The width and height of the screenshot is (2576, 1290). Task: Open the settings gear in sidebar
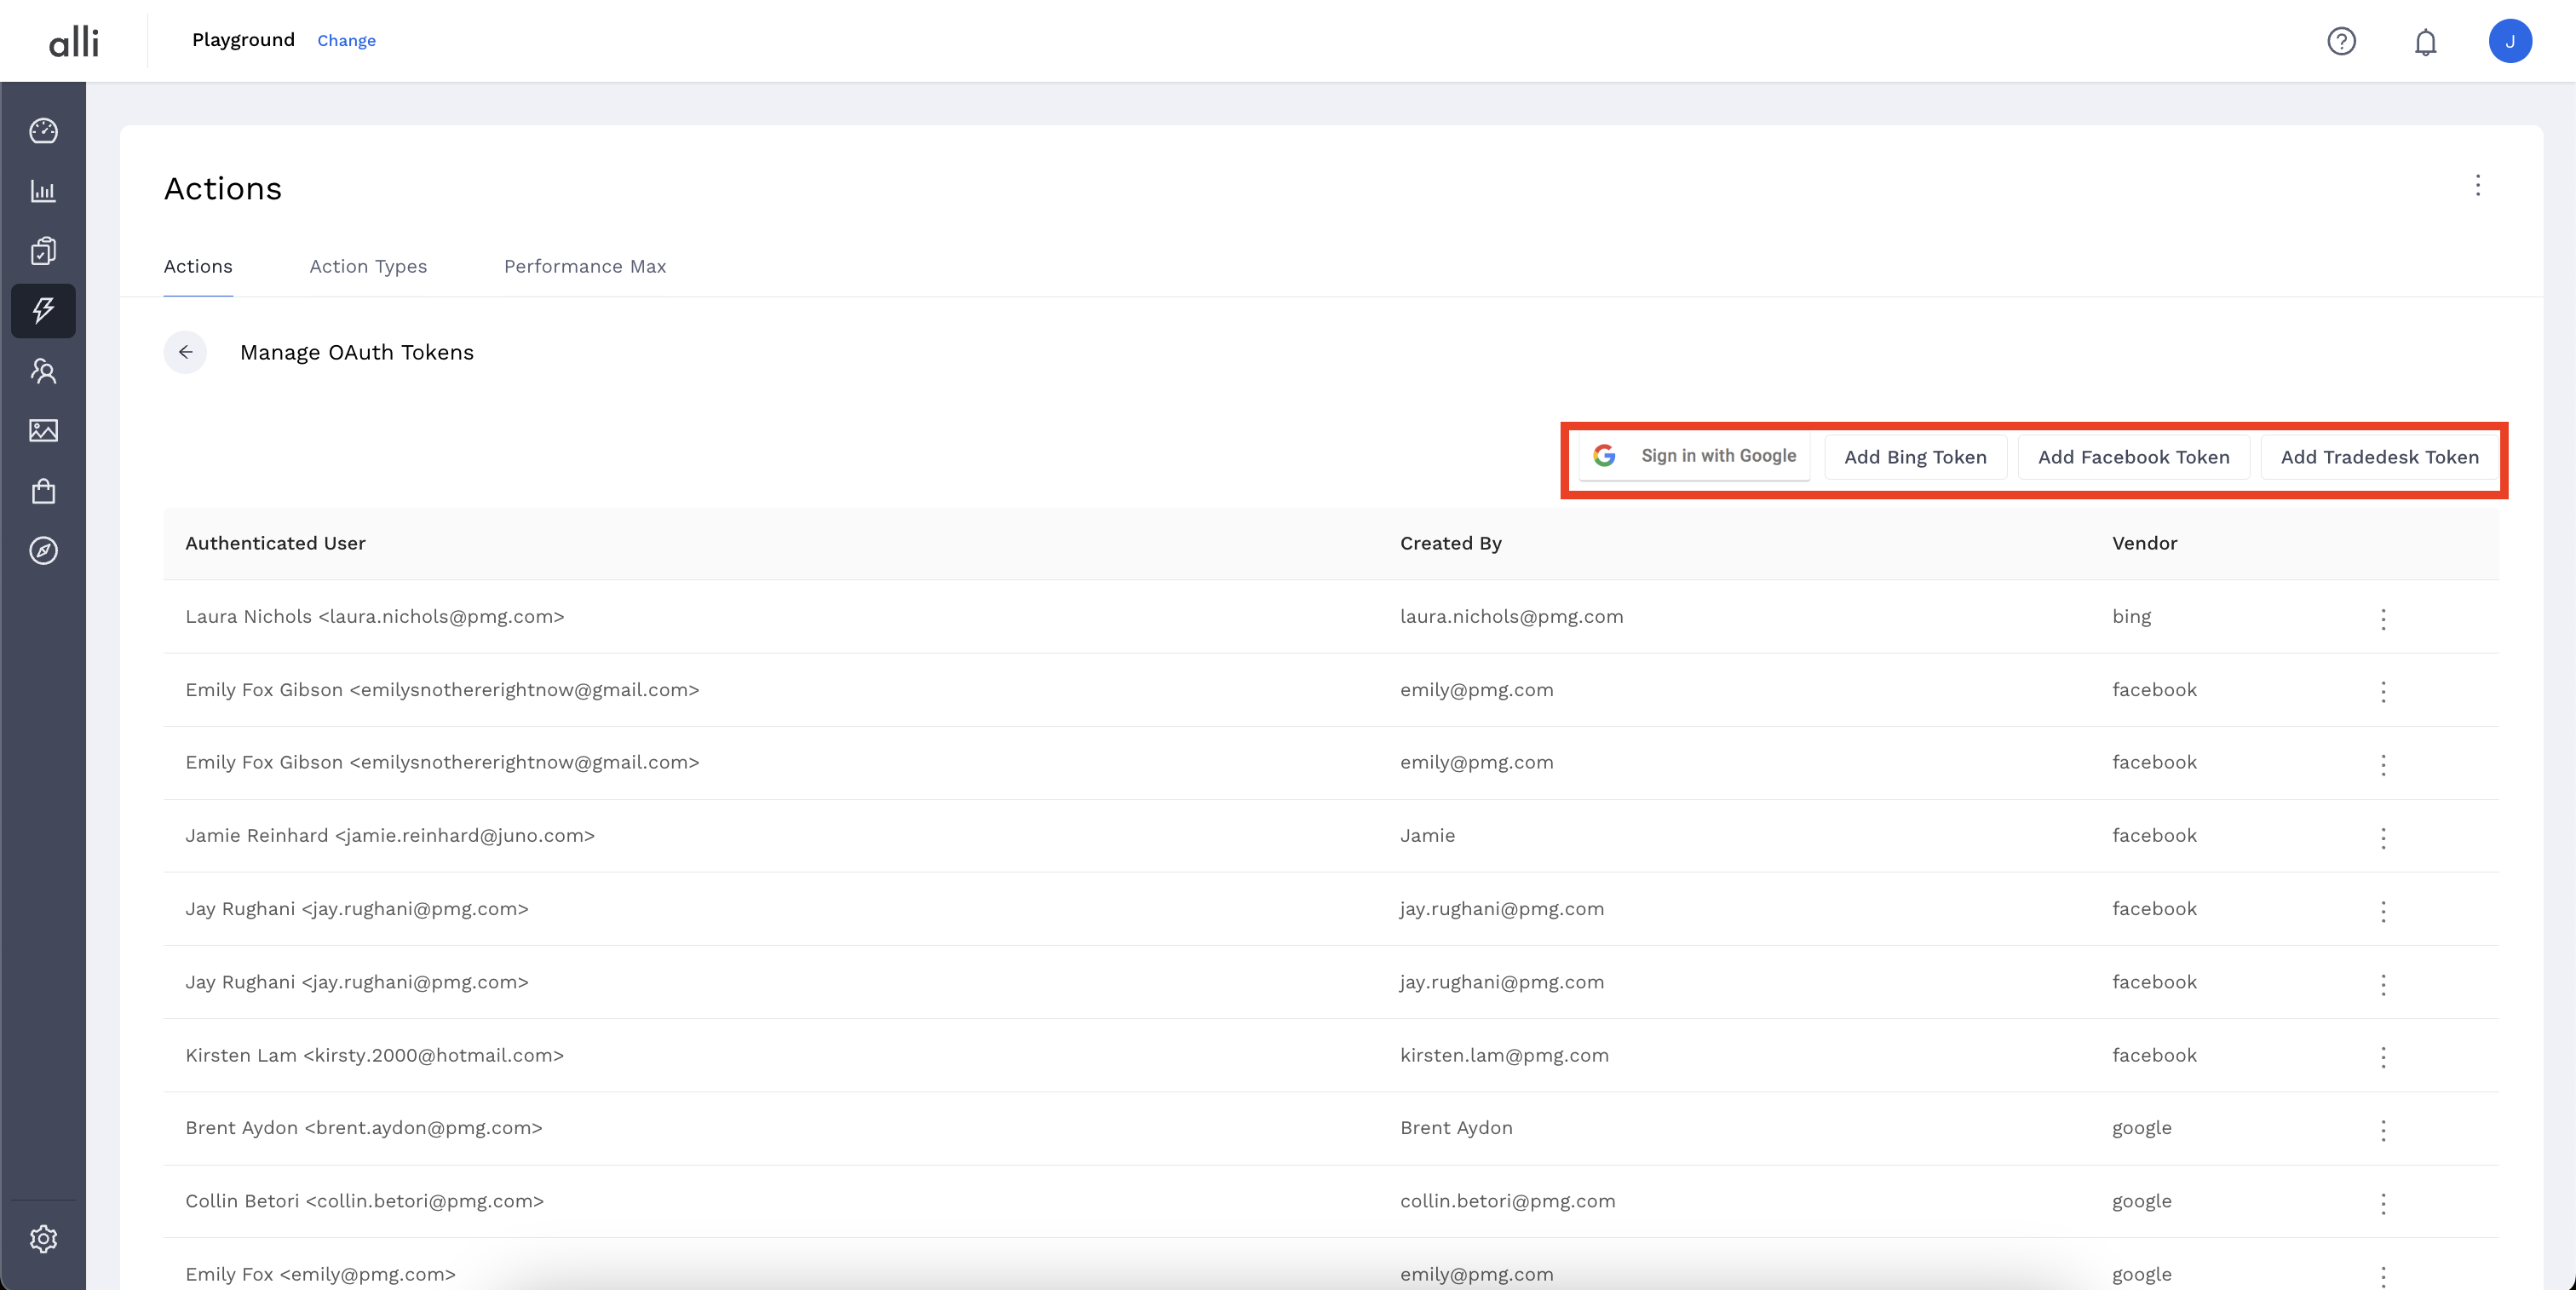click(x=43, y=1239)
